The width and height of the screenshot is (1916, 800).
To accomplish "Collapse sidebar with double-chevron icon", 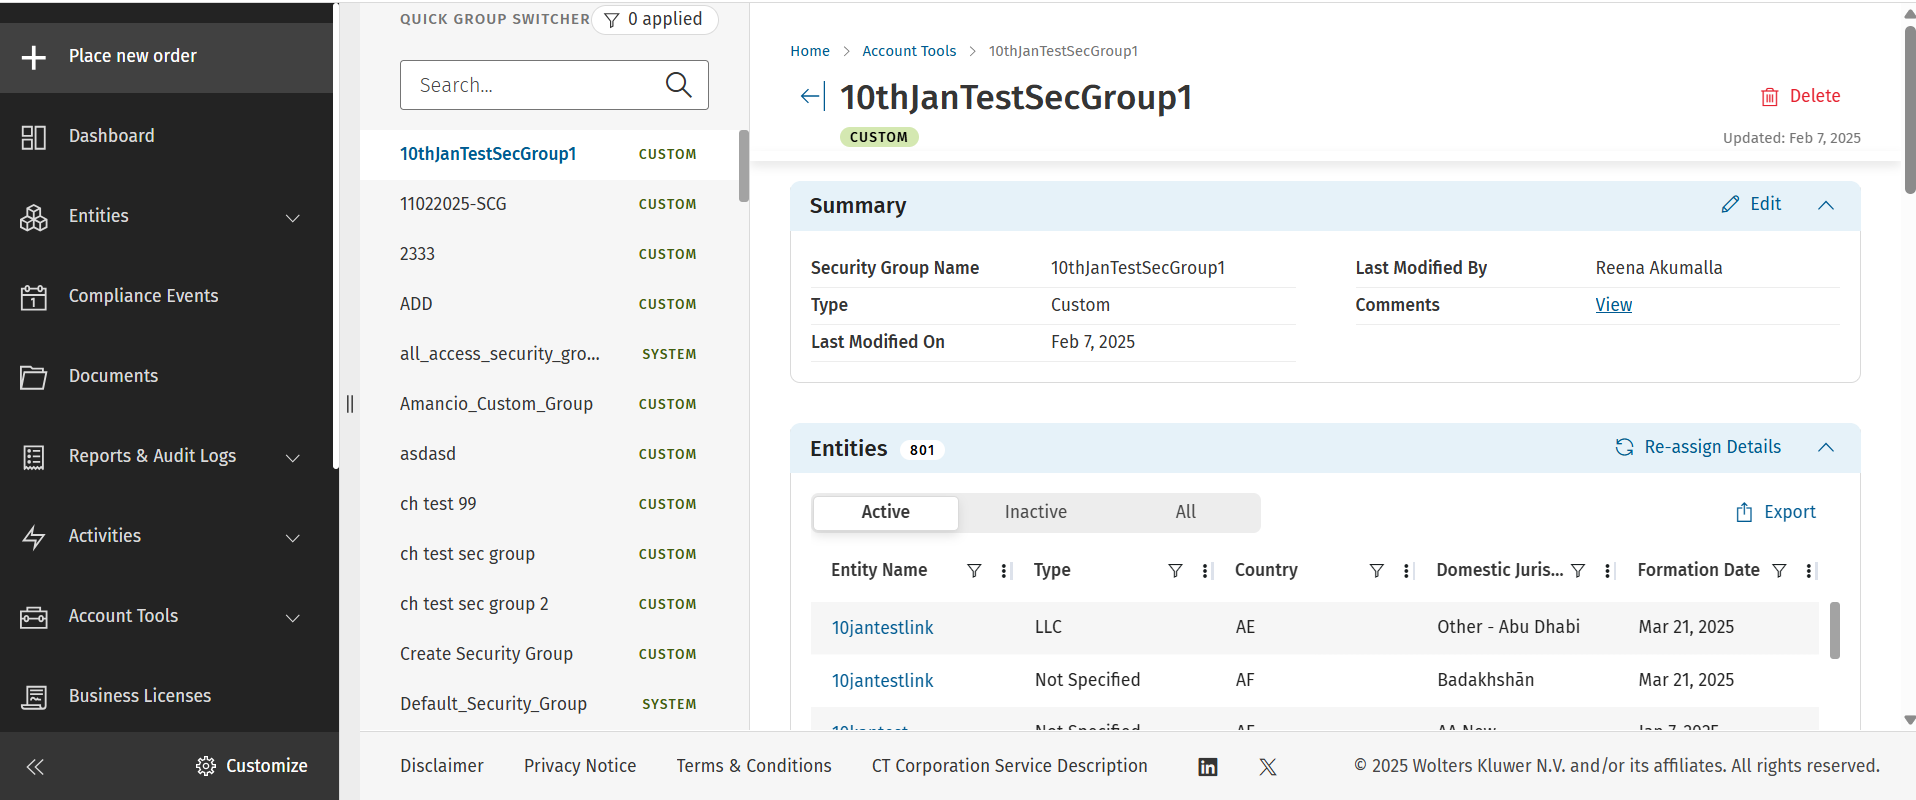I will coord(35,767).
